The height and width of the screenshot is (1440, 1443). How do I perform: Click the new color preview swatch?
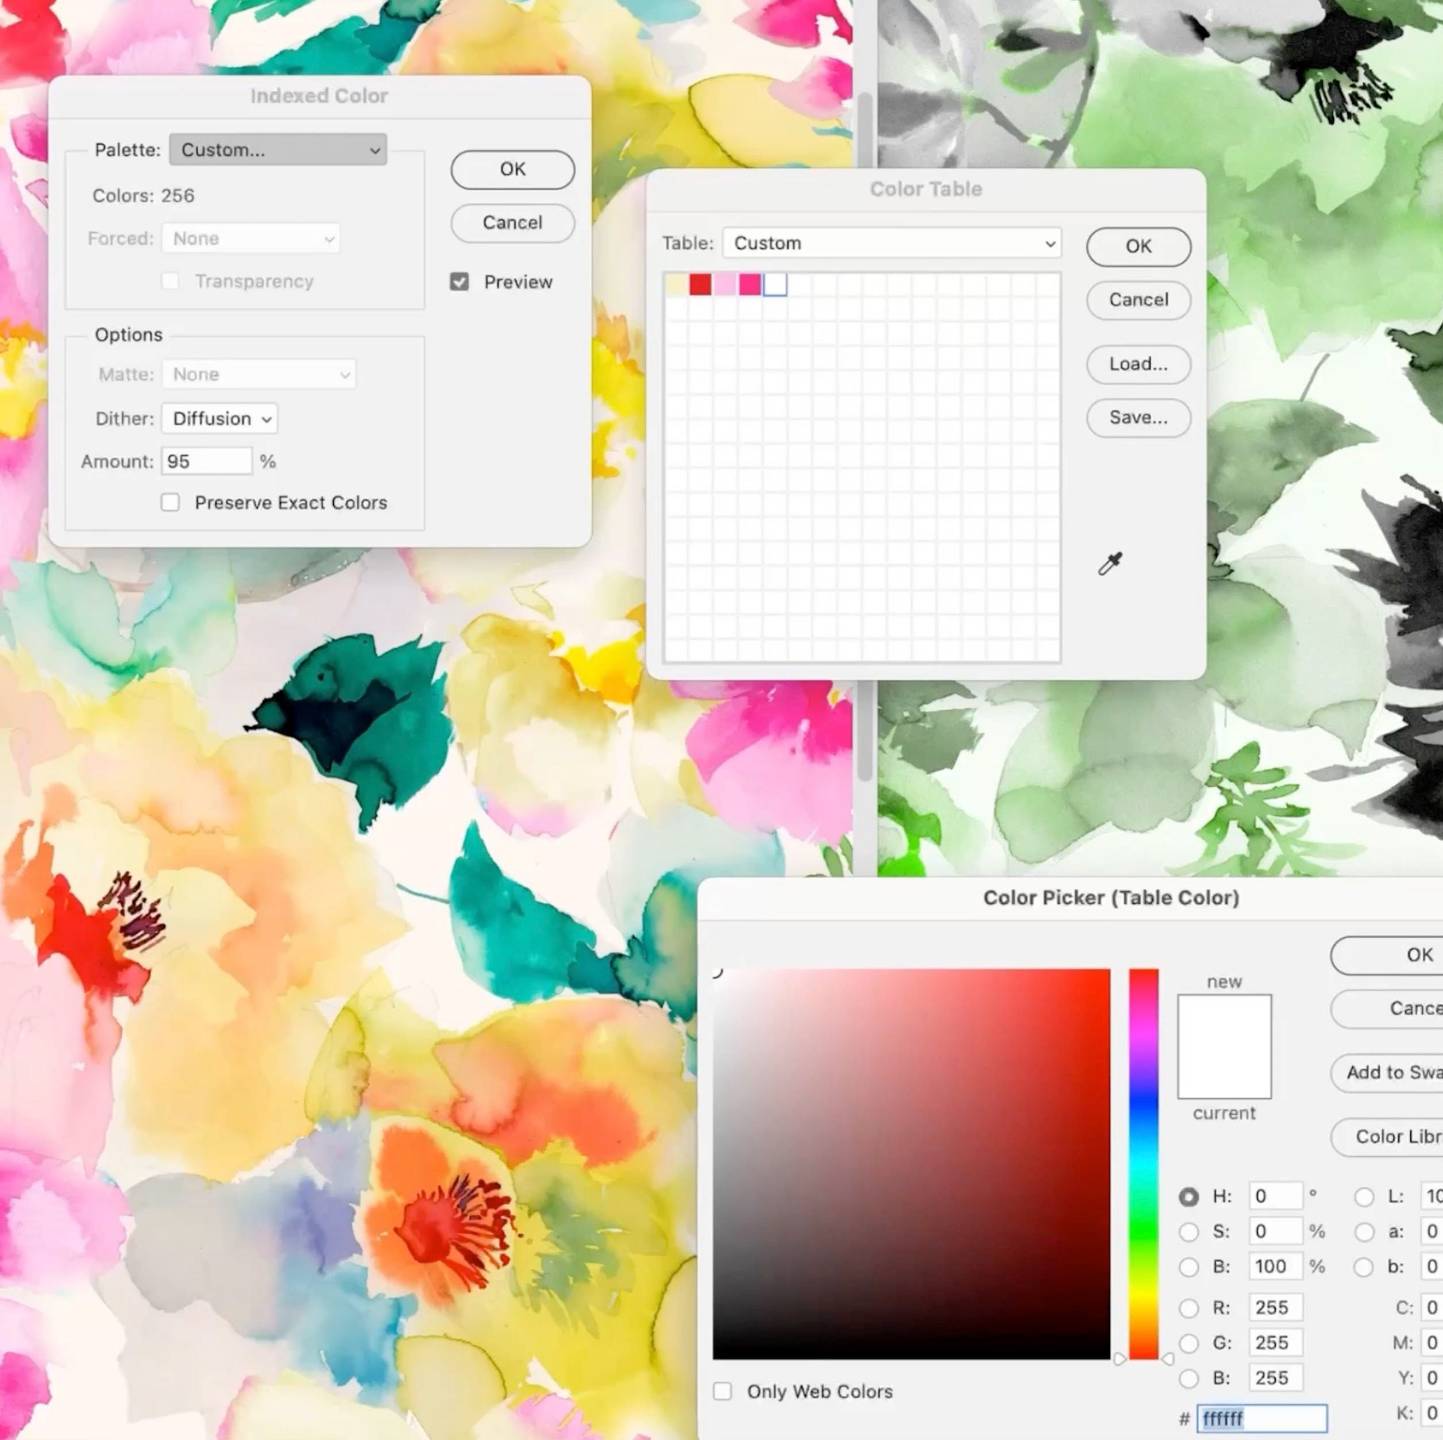[x=1225, y=1021]
